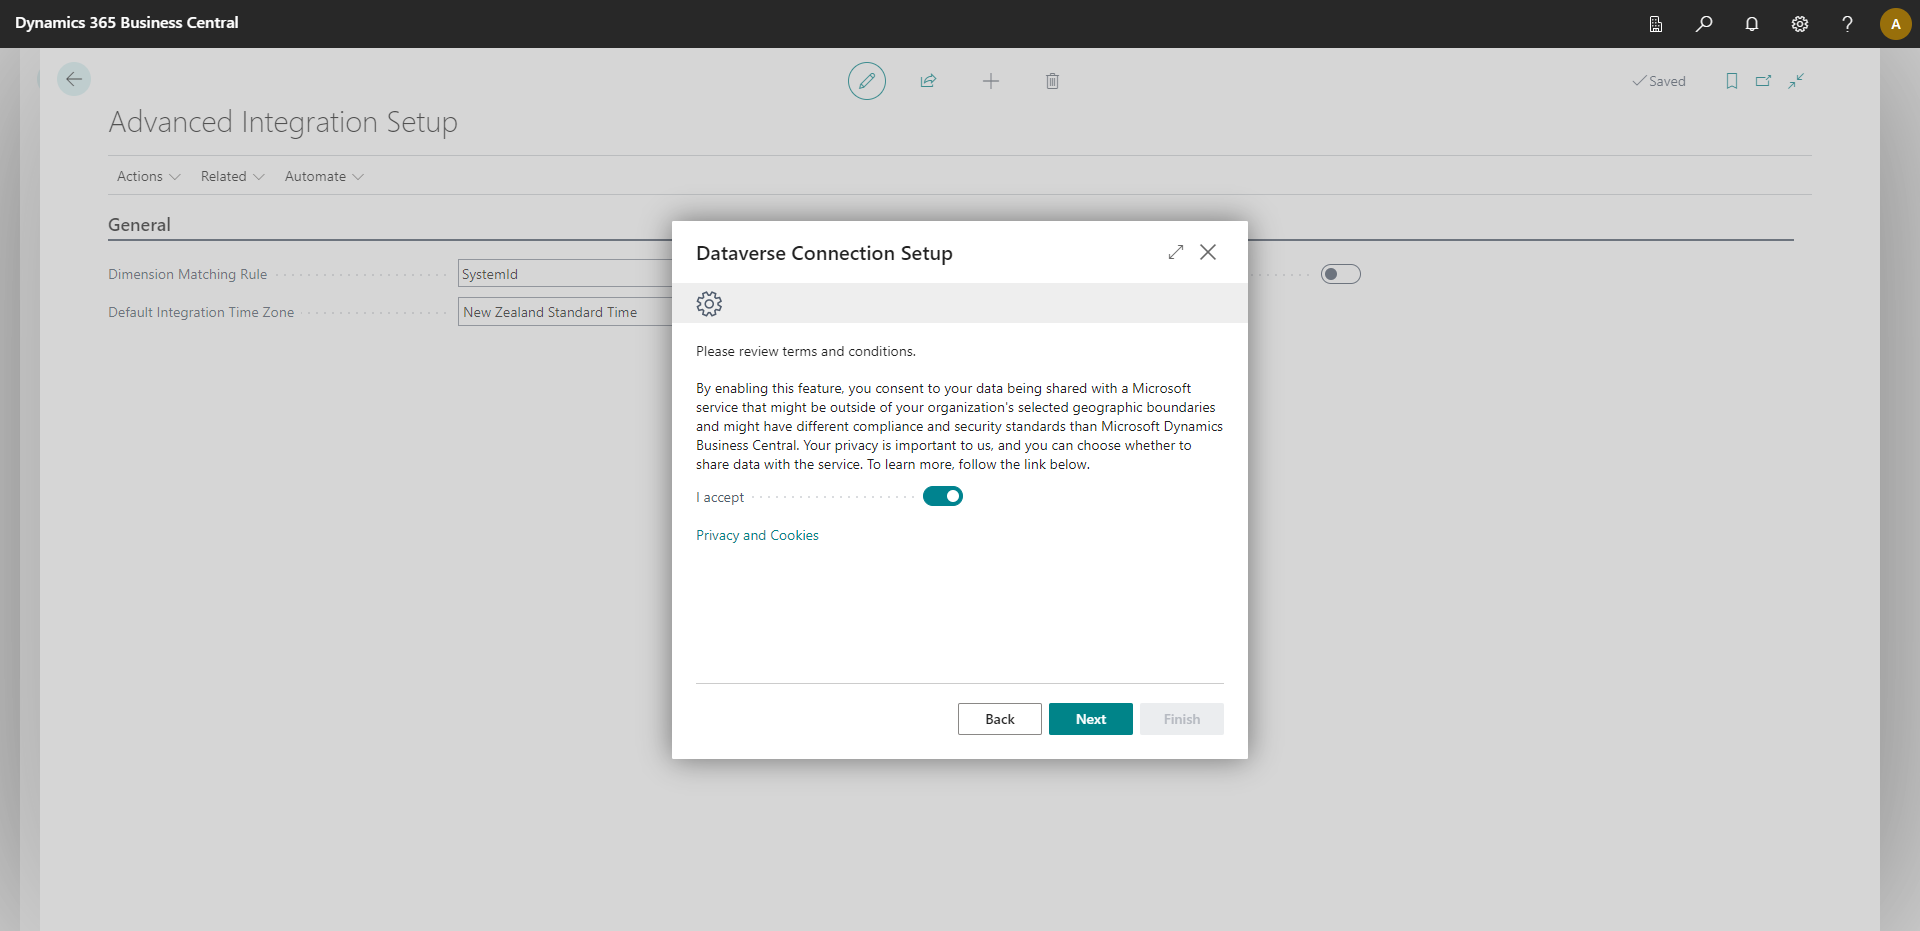
Task: Open the Actions menu
Action: [148, 176]
